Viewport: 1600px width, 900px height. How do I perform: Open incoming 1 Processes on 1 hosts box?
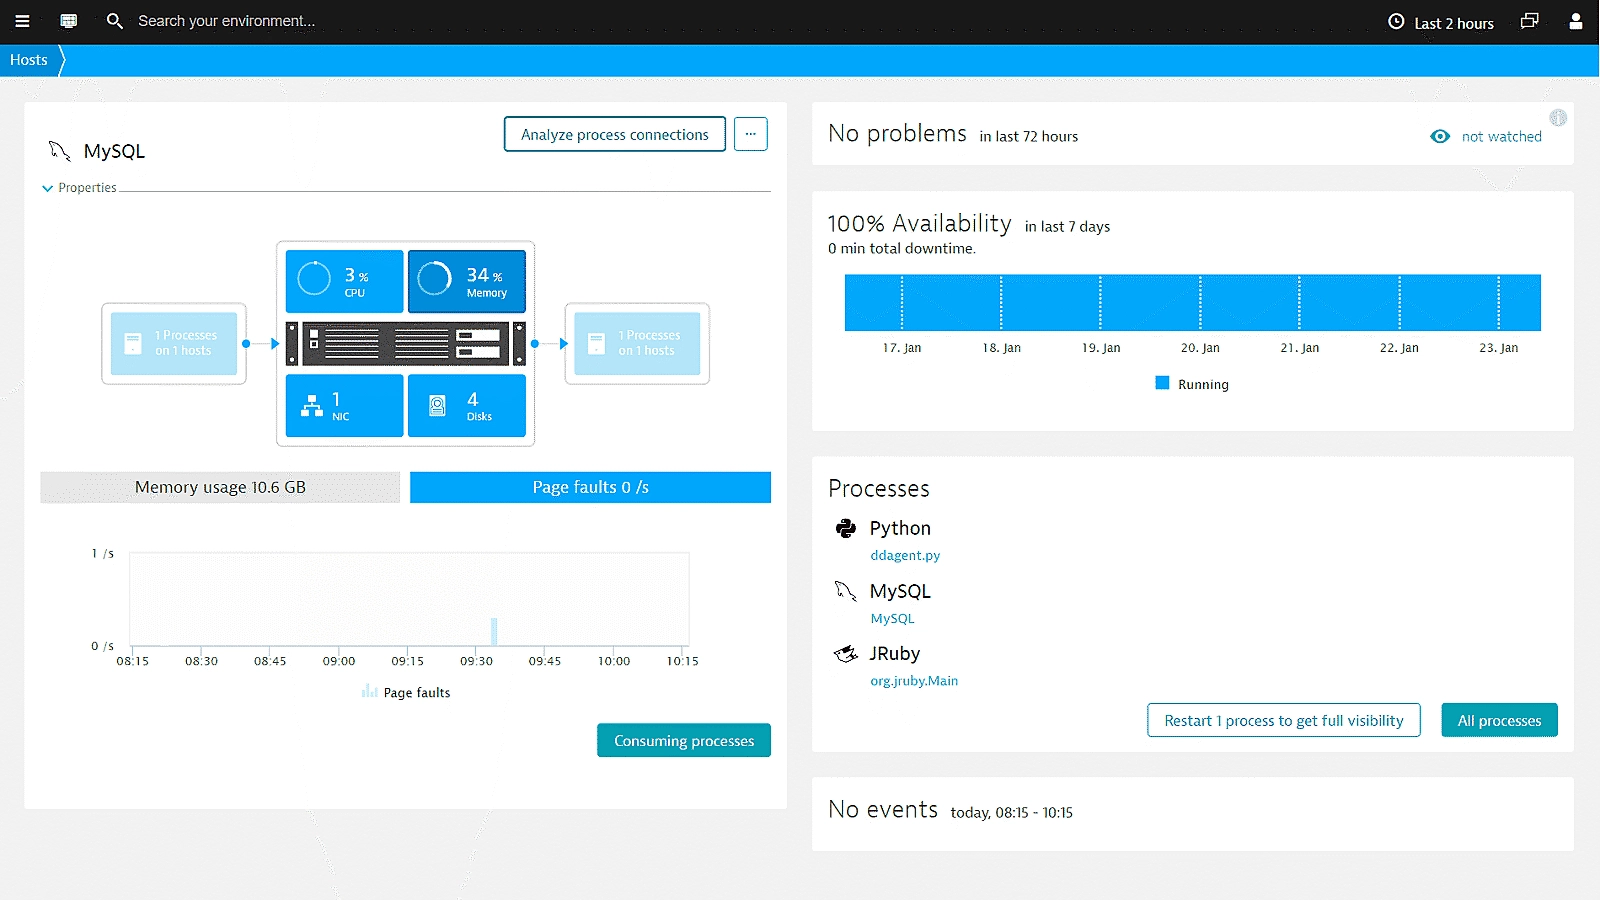click(x=174, y=344)
